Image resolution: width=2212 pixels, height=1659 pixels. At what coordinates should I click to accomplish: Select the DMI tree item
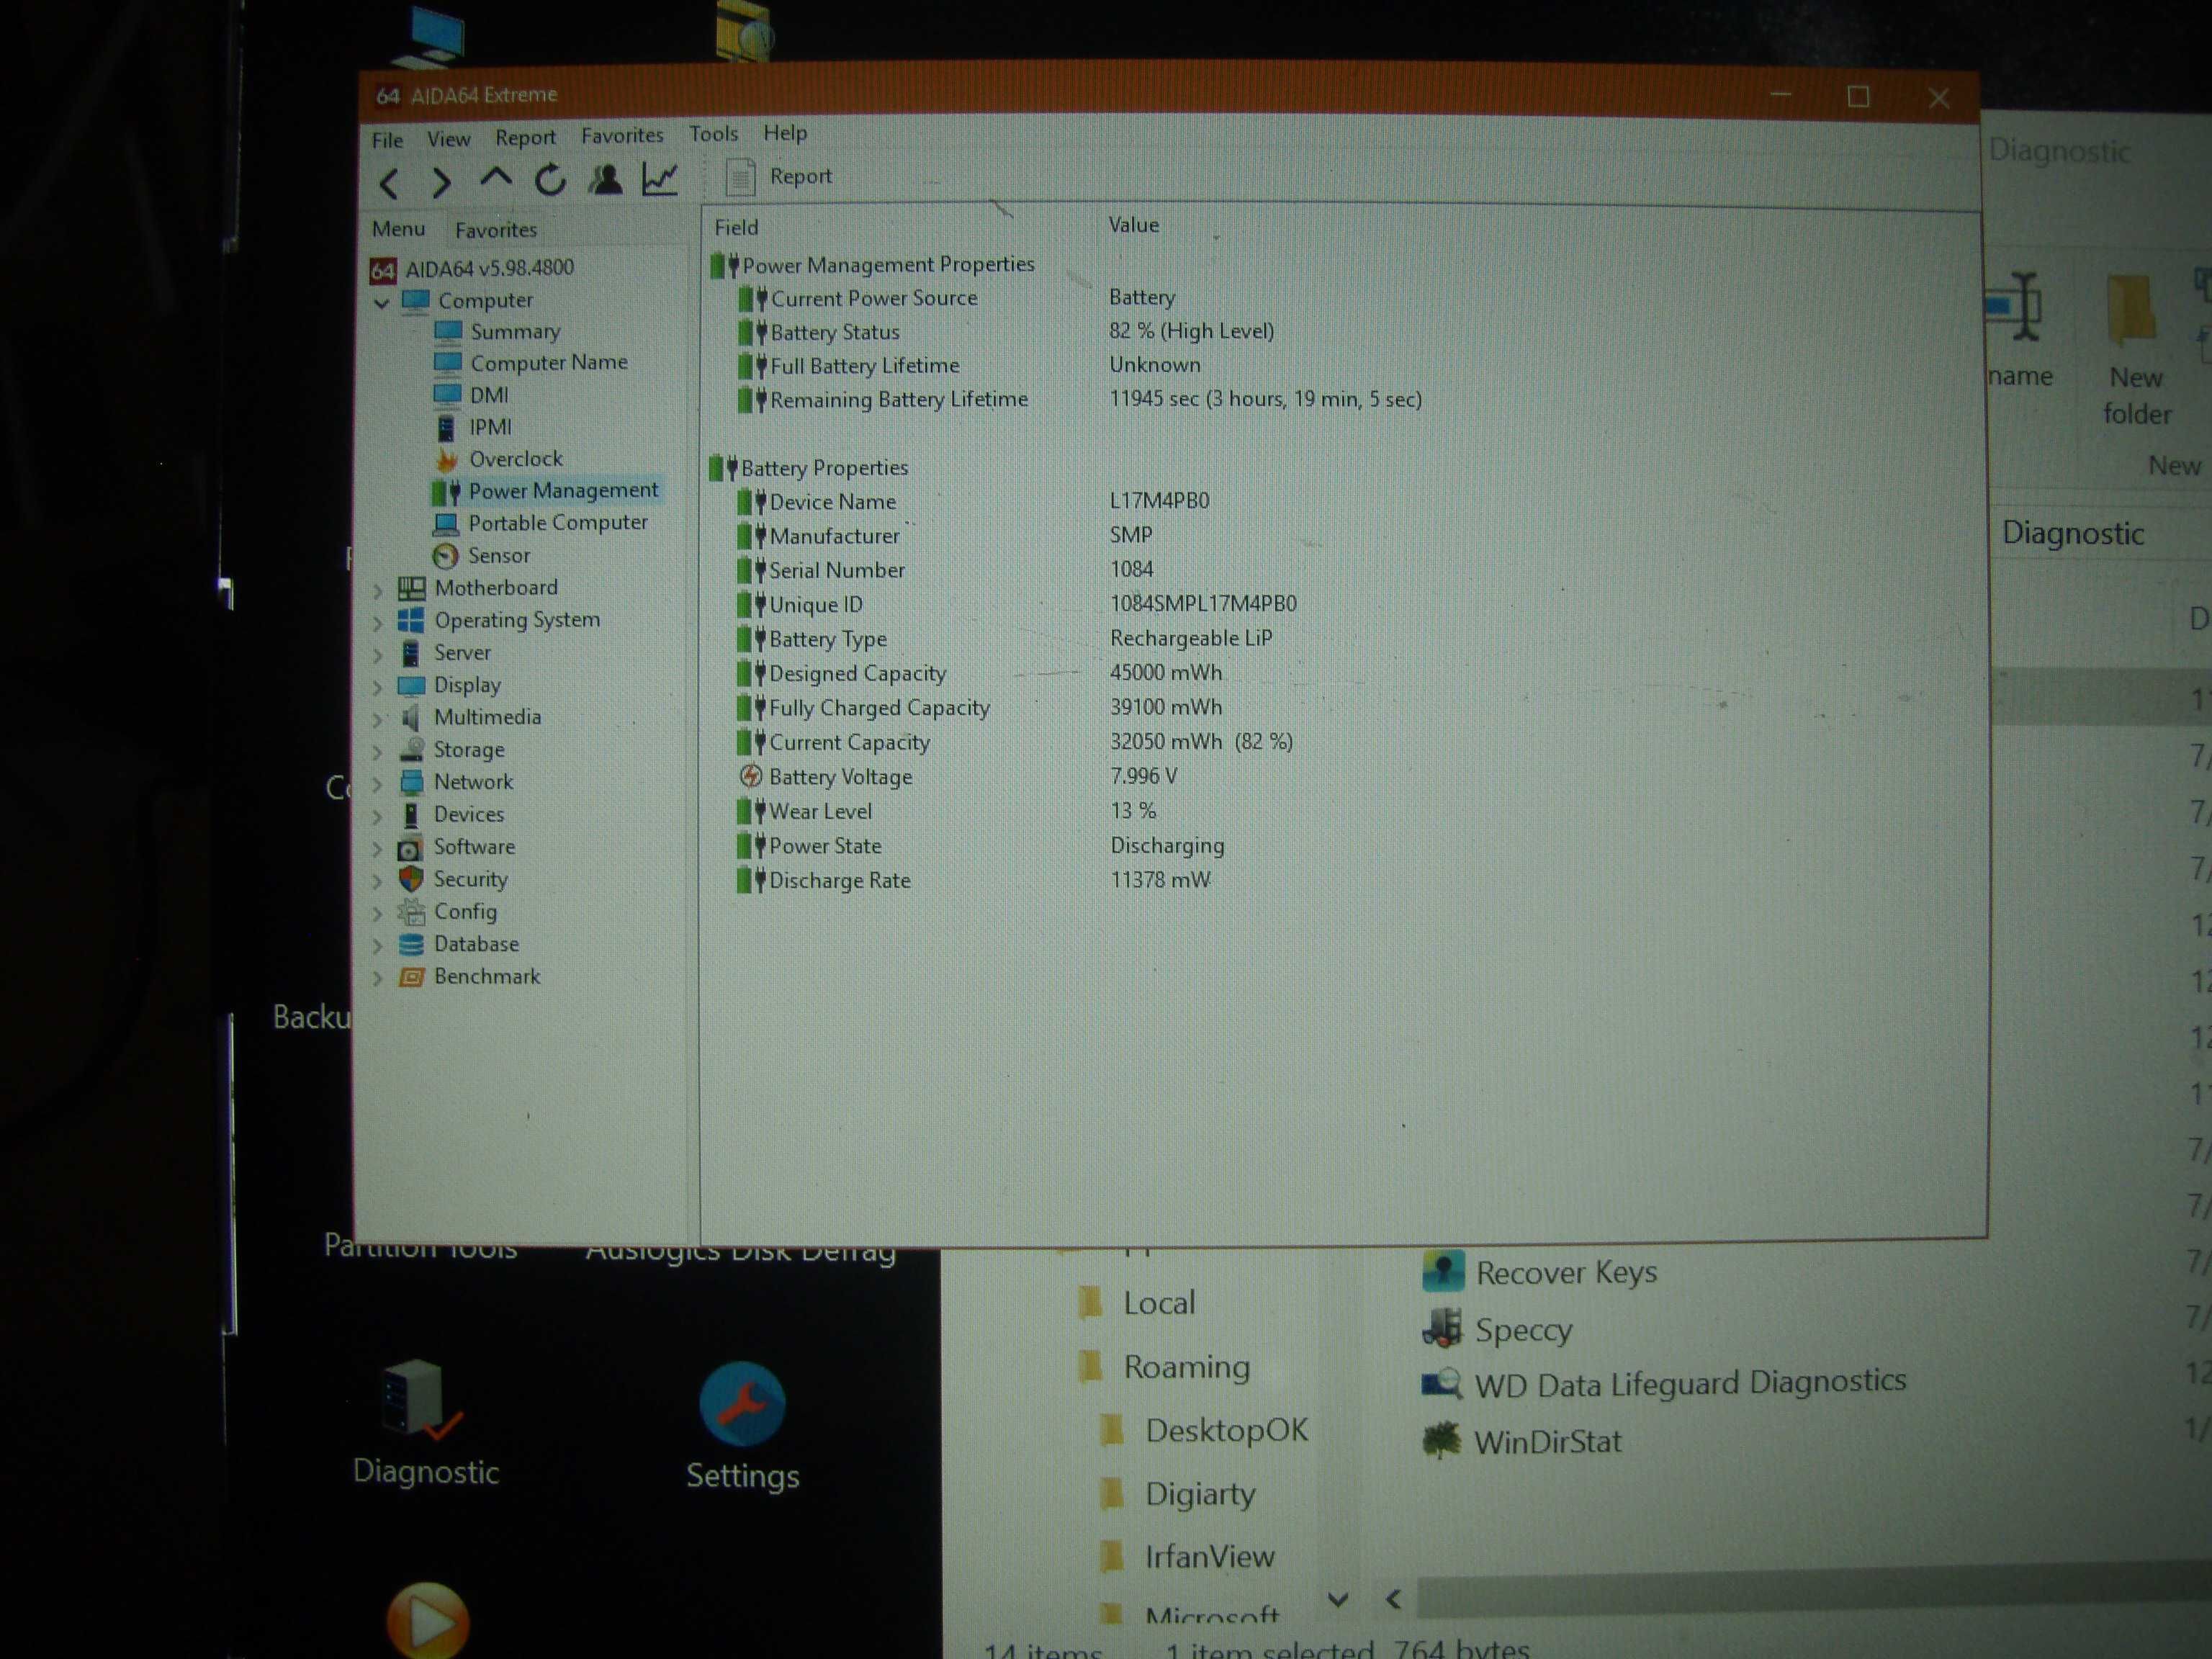471,395
